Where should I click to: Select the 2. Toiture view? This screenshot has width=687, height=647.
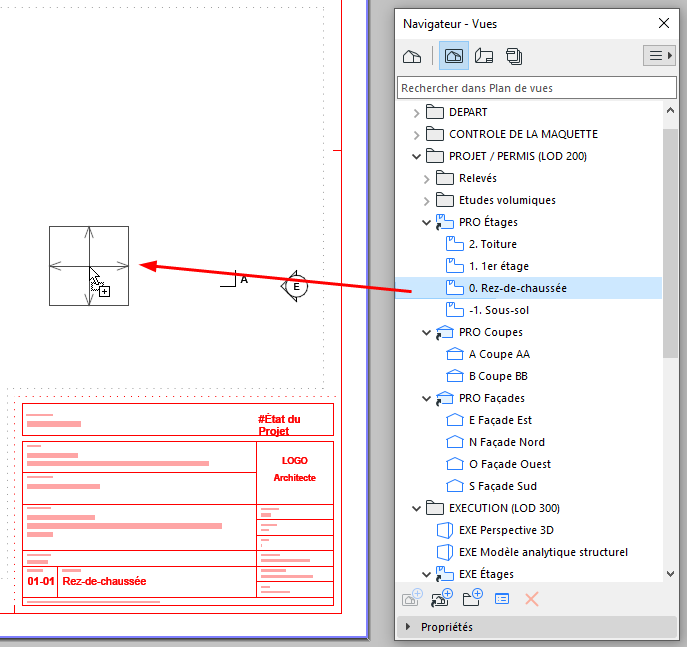coord(492,244)
